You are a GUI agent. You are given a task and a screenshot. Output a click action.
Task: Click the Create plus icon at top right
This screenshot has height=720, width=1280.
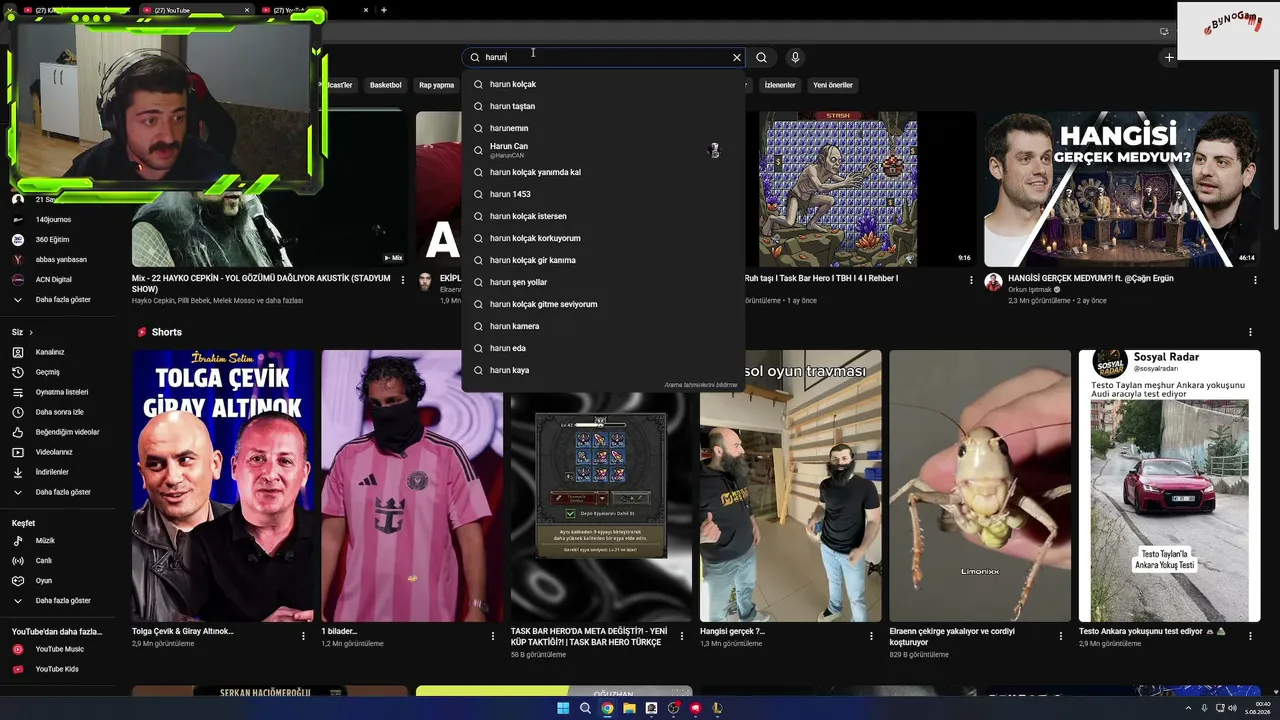point(1169,58)
